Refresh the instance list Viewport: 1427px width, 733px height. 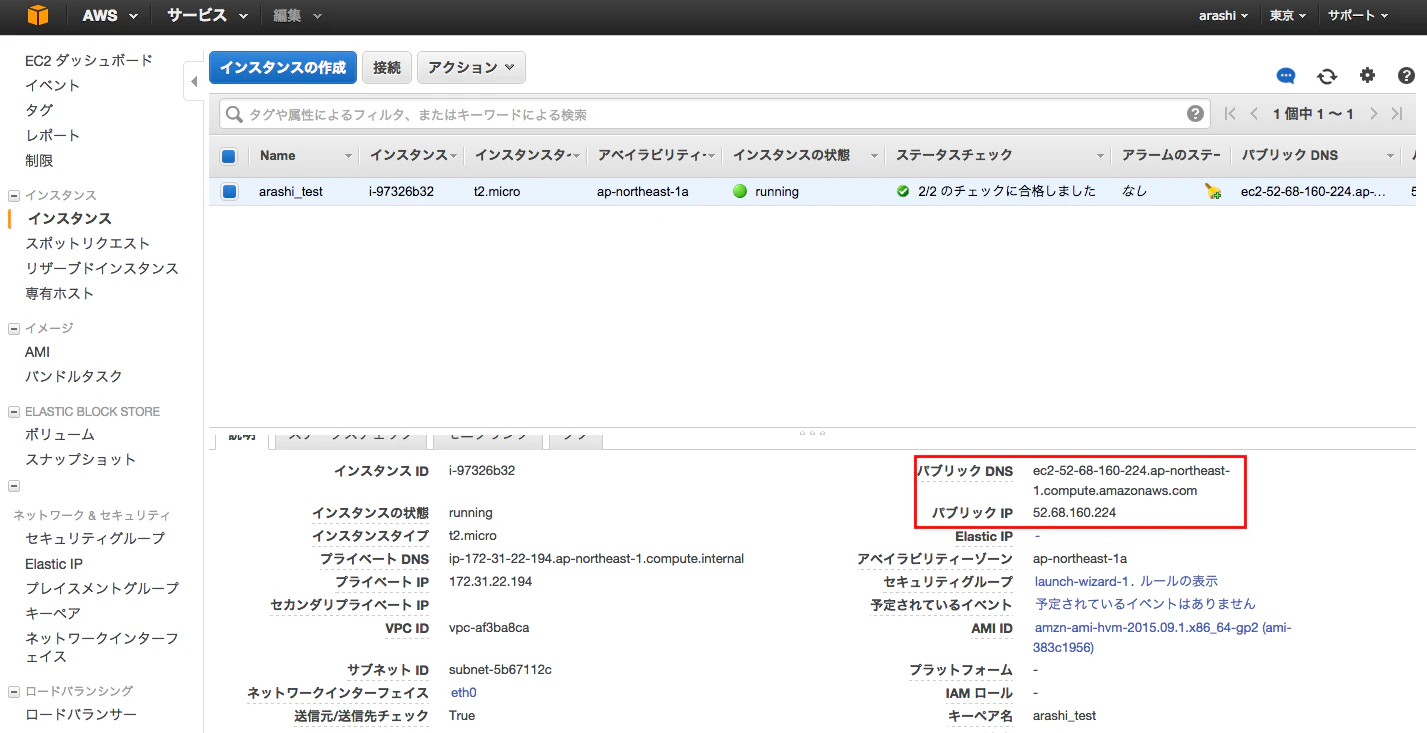(1327, 76)
